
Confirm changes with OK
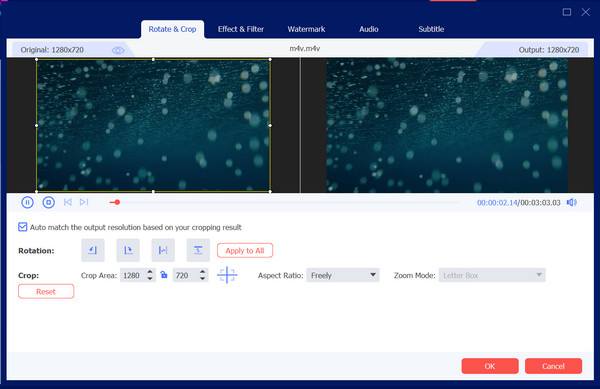(490, 366)
